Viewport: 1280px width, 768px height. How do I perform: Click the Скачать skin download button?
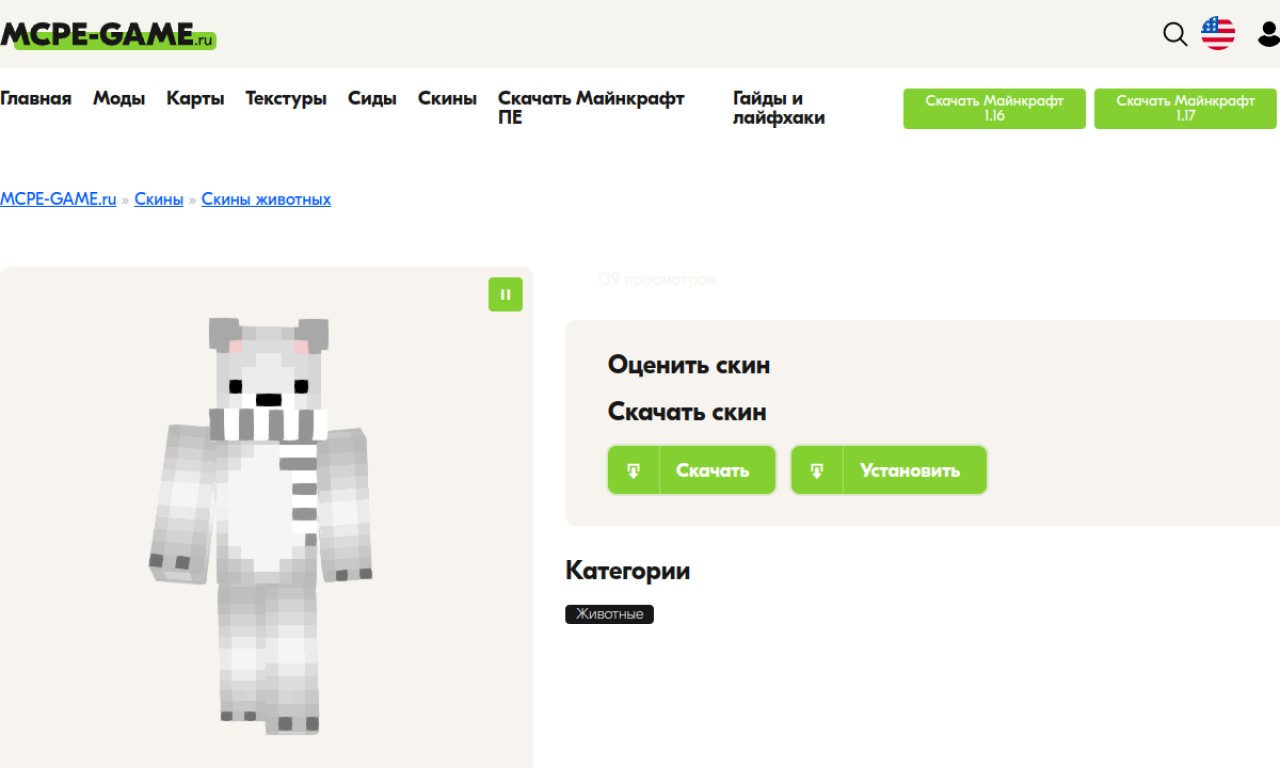[691, 470]
